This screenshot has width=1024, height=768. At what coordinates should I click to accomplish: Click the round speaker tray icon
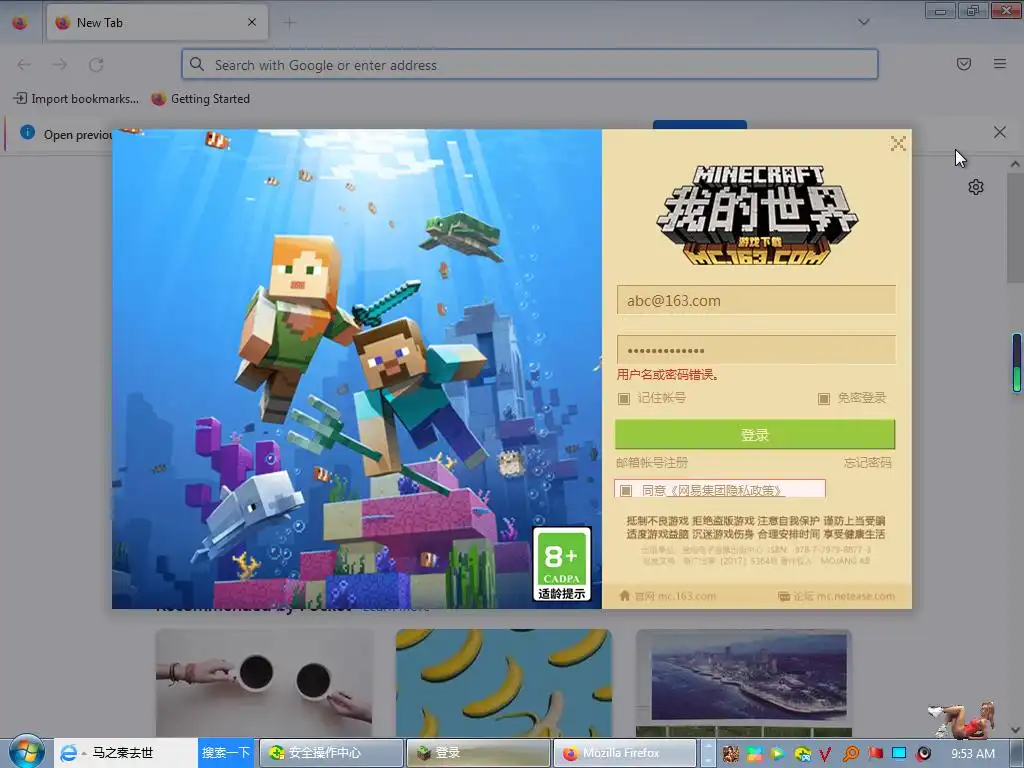(x=923, y=754)
